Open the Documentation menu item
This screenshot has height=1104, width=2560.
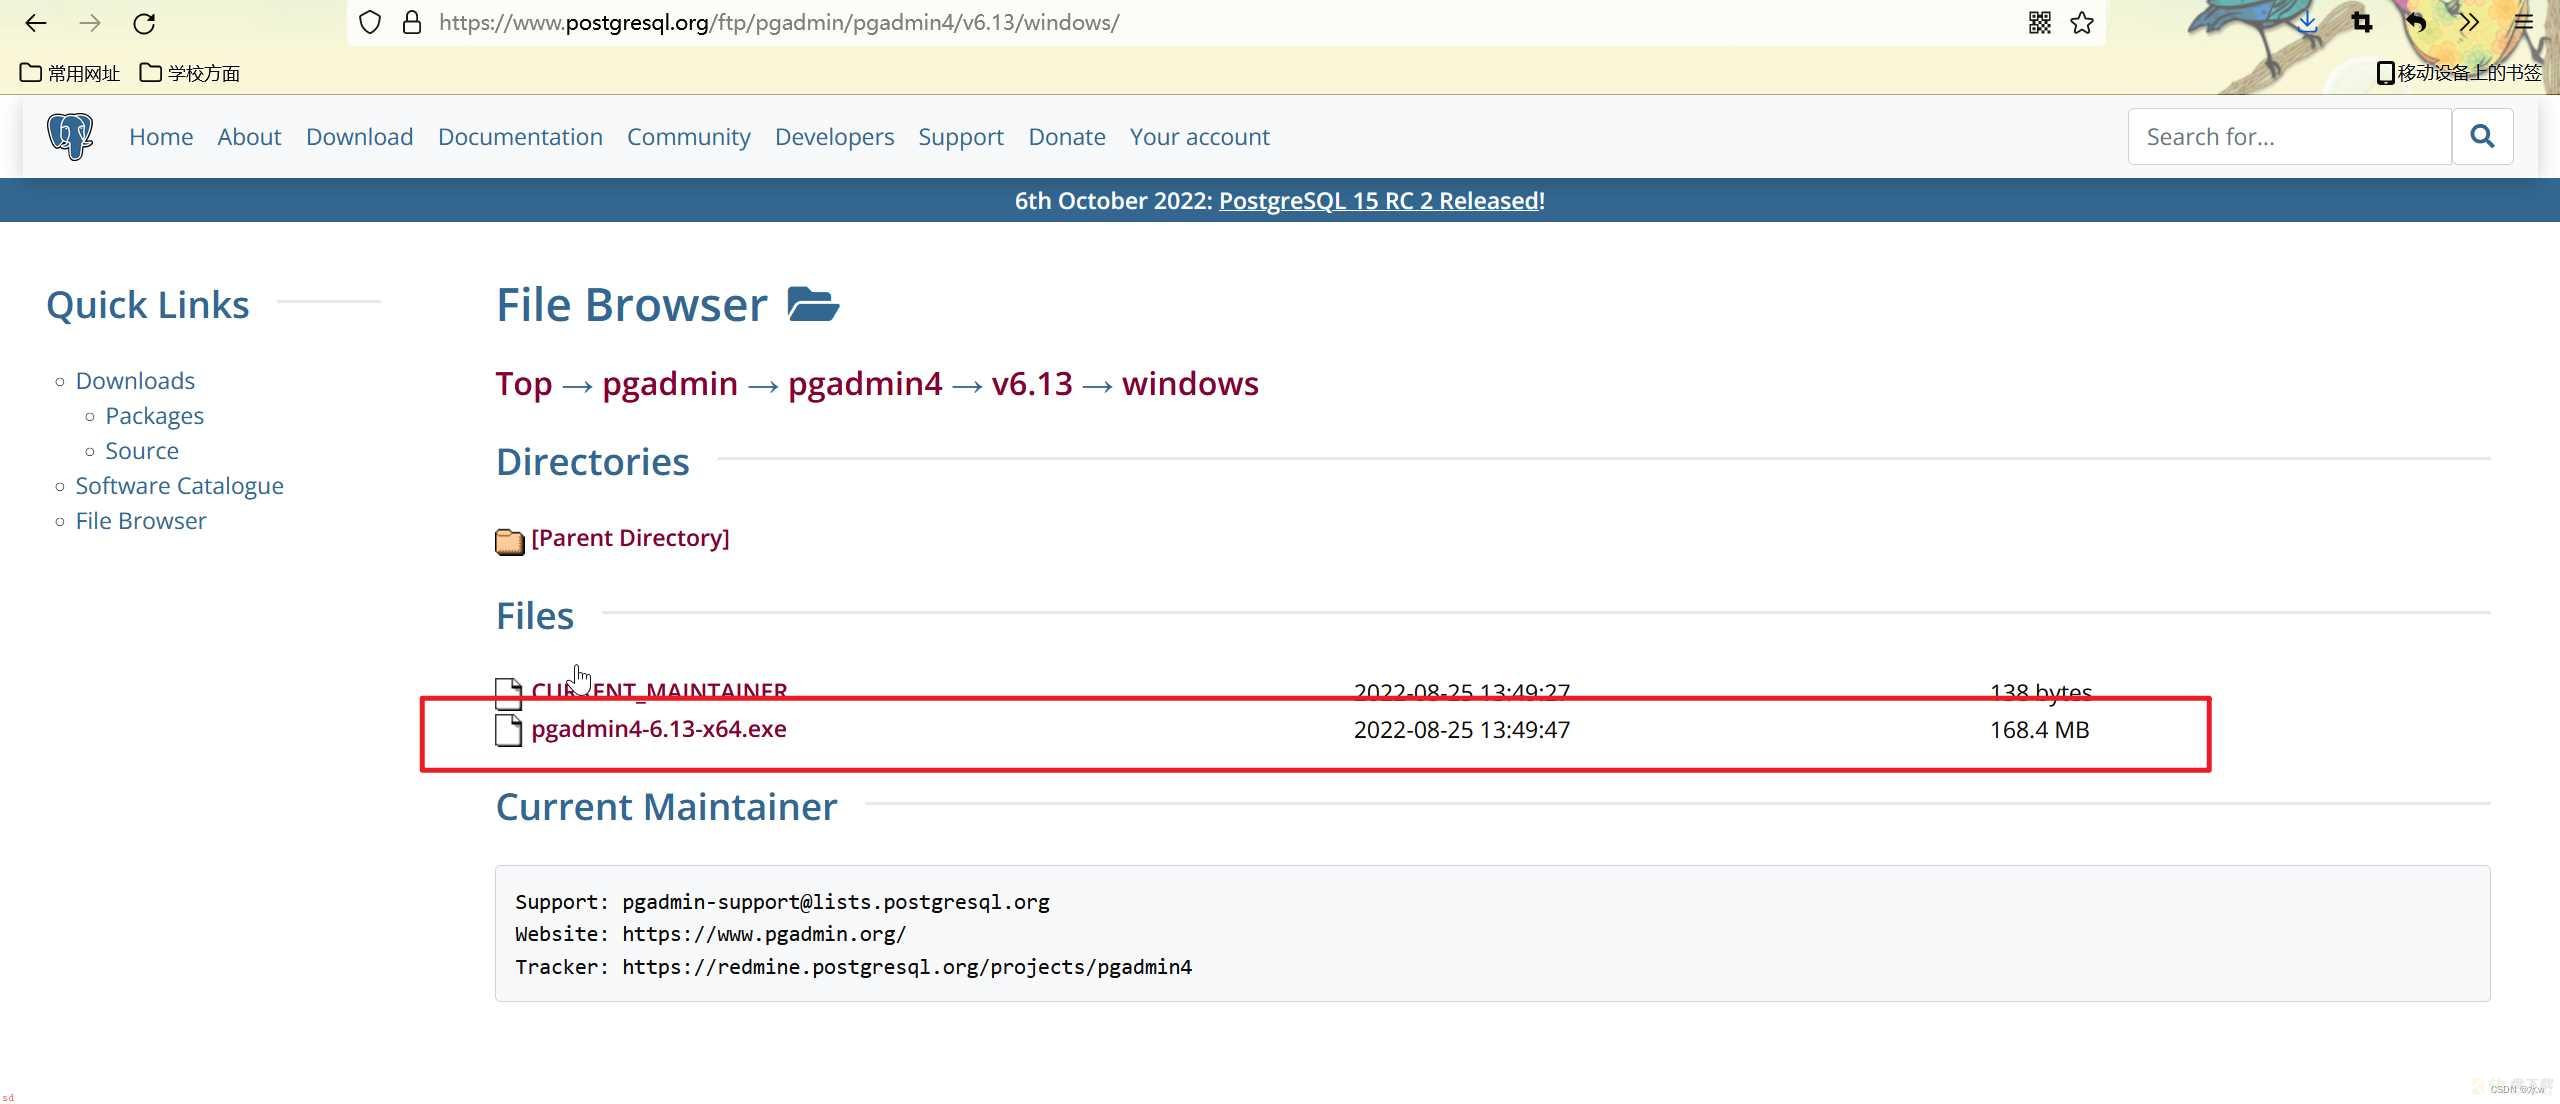point(520,137)
